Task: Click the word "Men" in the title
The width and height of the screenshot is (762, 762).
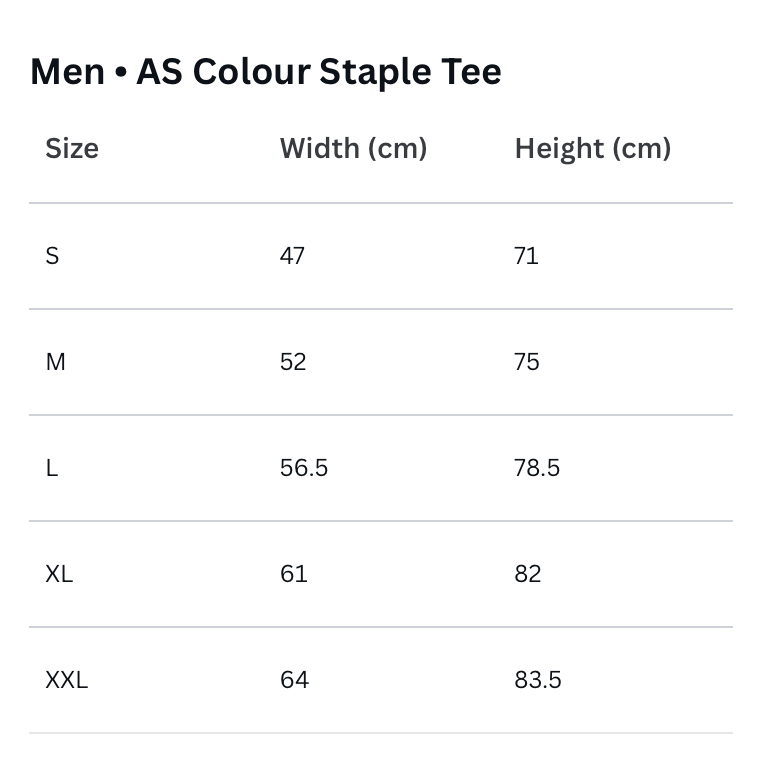Action: click(x=67, y=72)
